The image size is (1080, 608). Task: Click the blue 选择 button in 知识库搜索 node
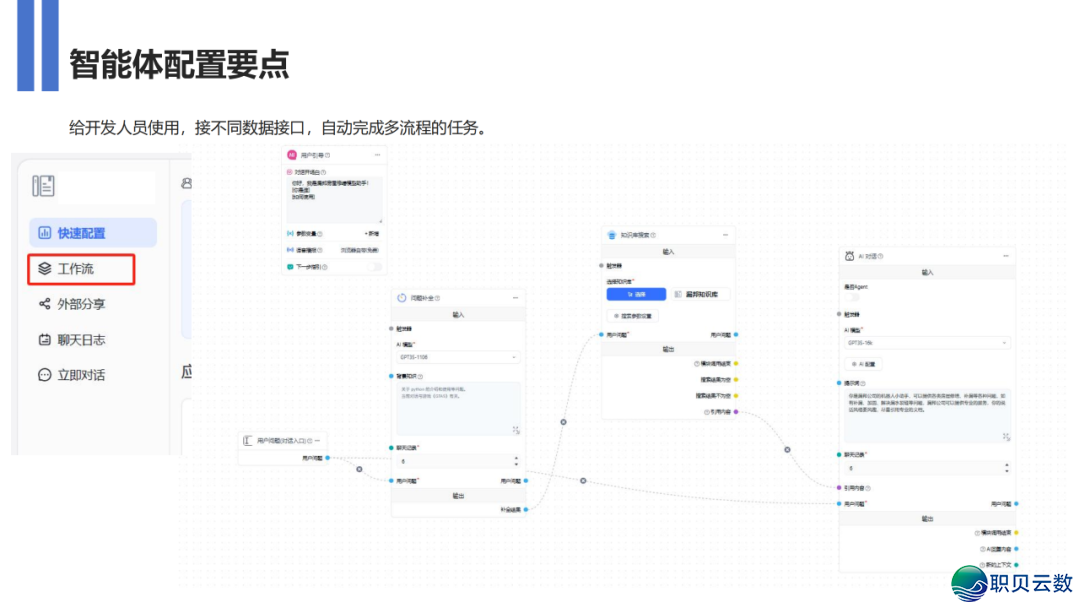coord(636,294)
